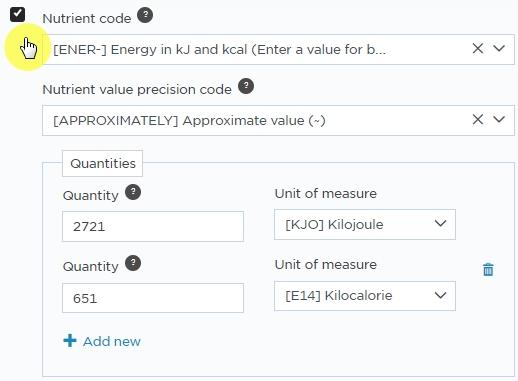Image resolution: width=518 pixels, height=381 pixels.
Task: Show help icon beside second Quantity label
Action: pyautogui.click(x=133, y=263)
